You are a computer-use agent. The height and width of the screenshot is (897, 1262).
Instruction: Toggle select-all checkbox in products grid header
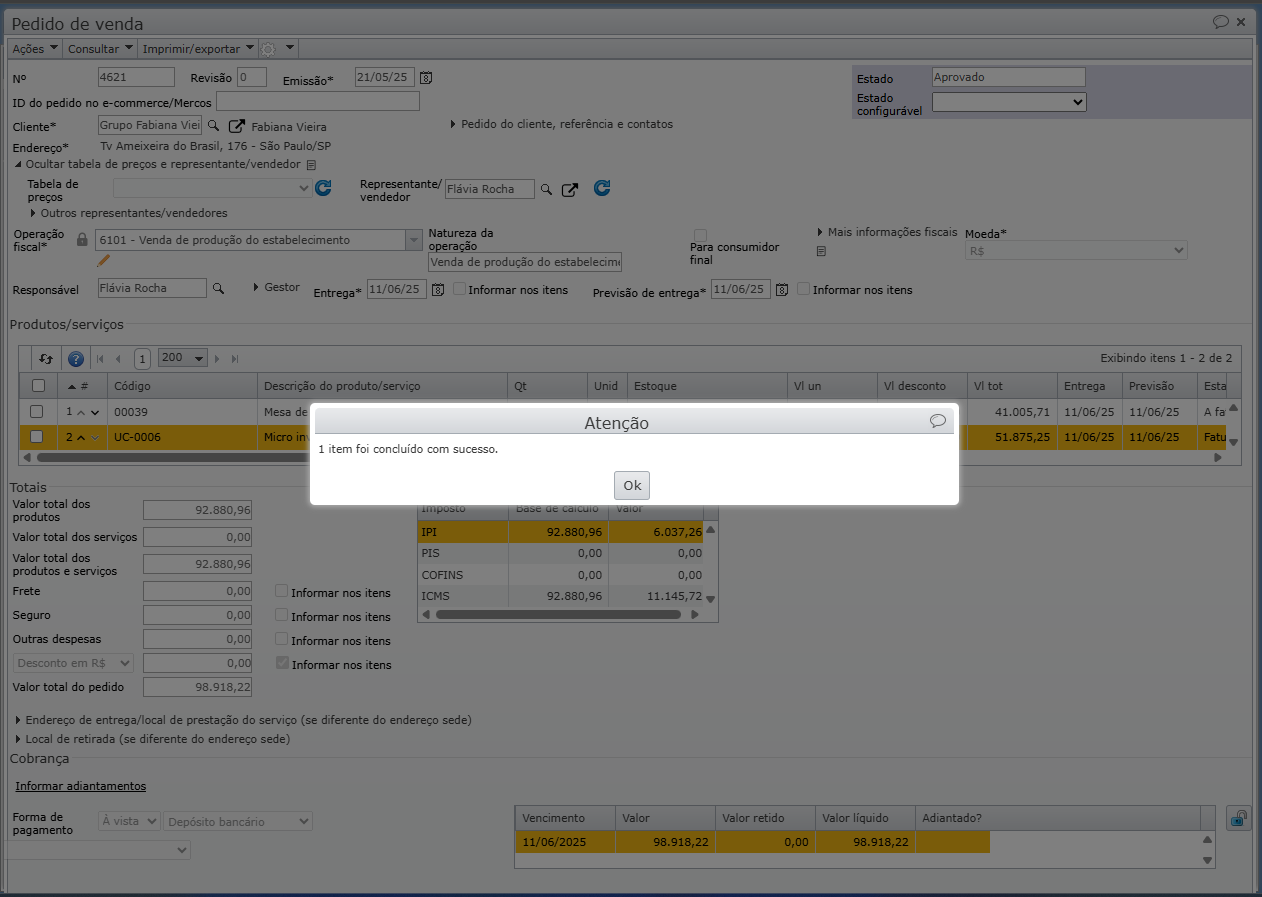point(38,386)
